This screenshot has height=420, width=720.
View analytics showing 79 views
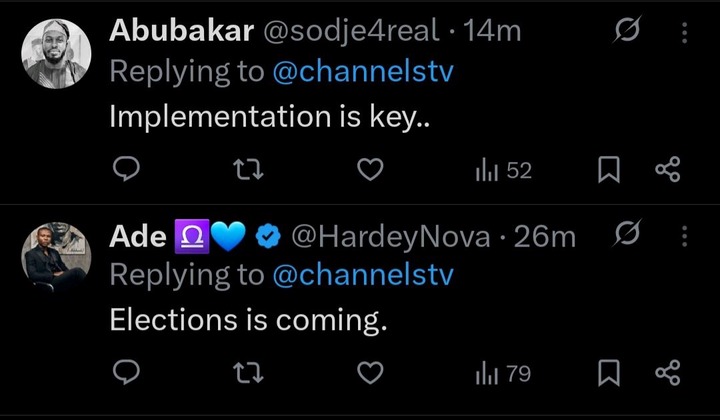point(503,374)
